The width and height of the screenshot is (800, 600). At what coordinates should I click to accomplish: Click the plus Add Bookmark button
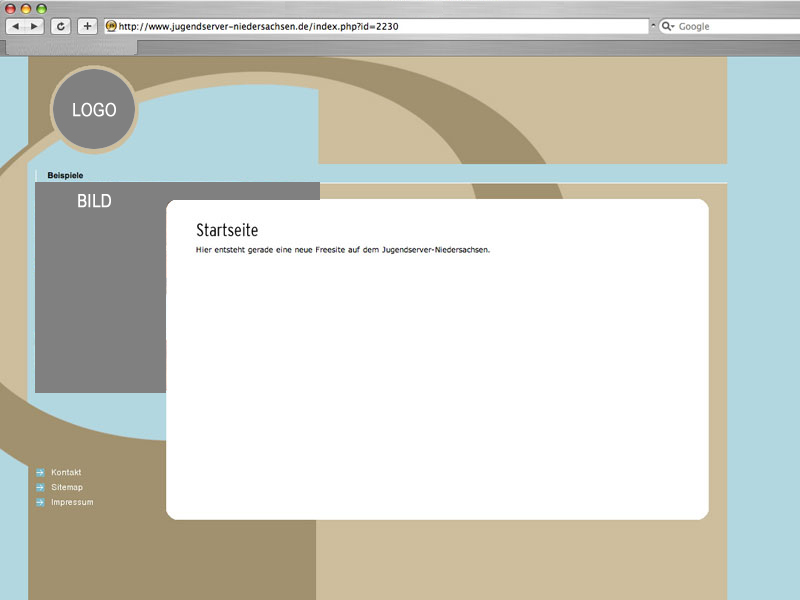pos(87,26)
